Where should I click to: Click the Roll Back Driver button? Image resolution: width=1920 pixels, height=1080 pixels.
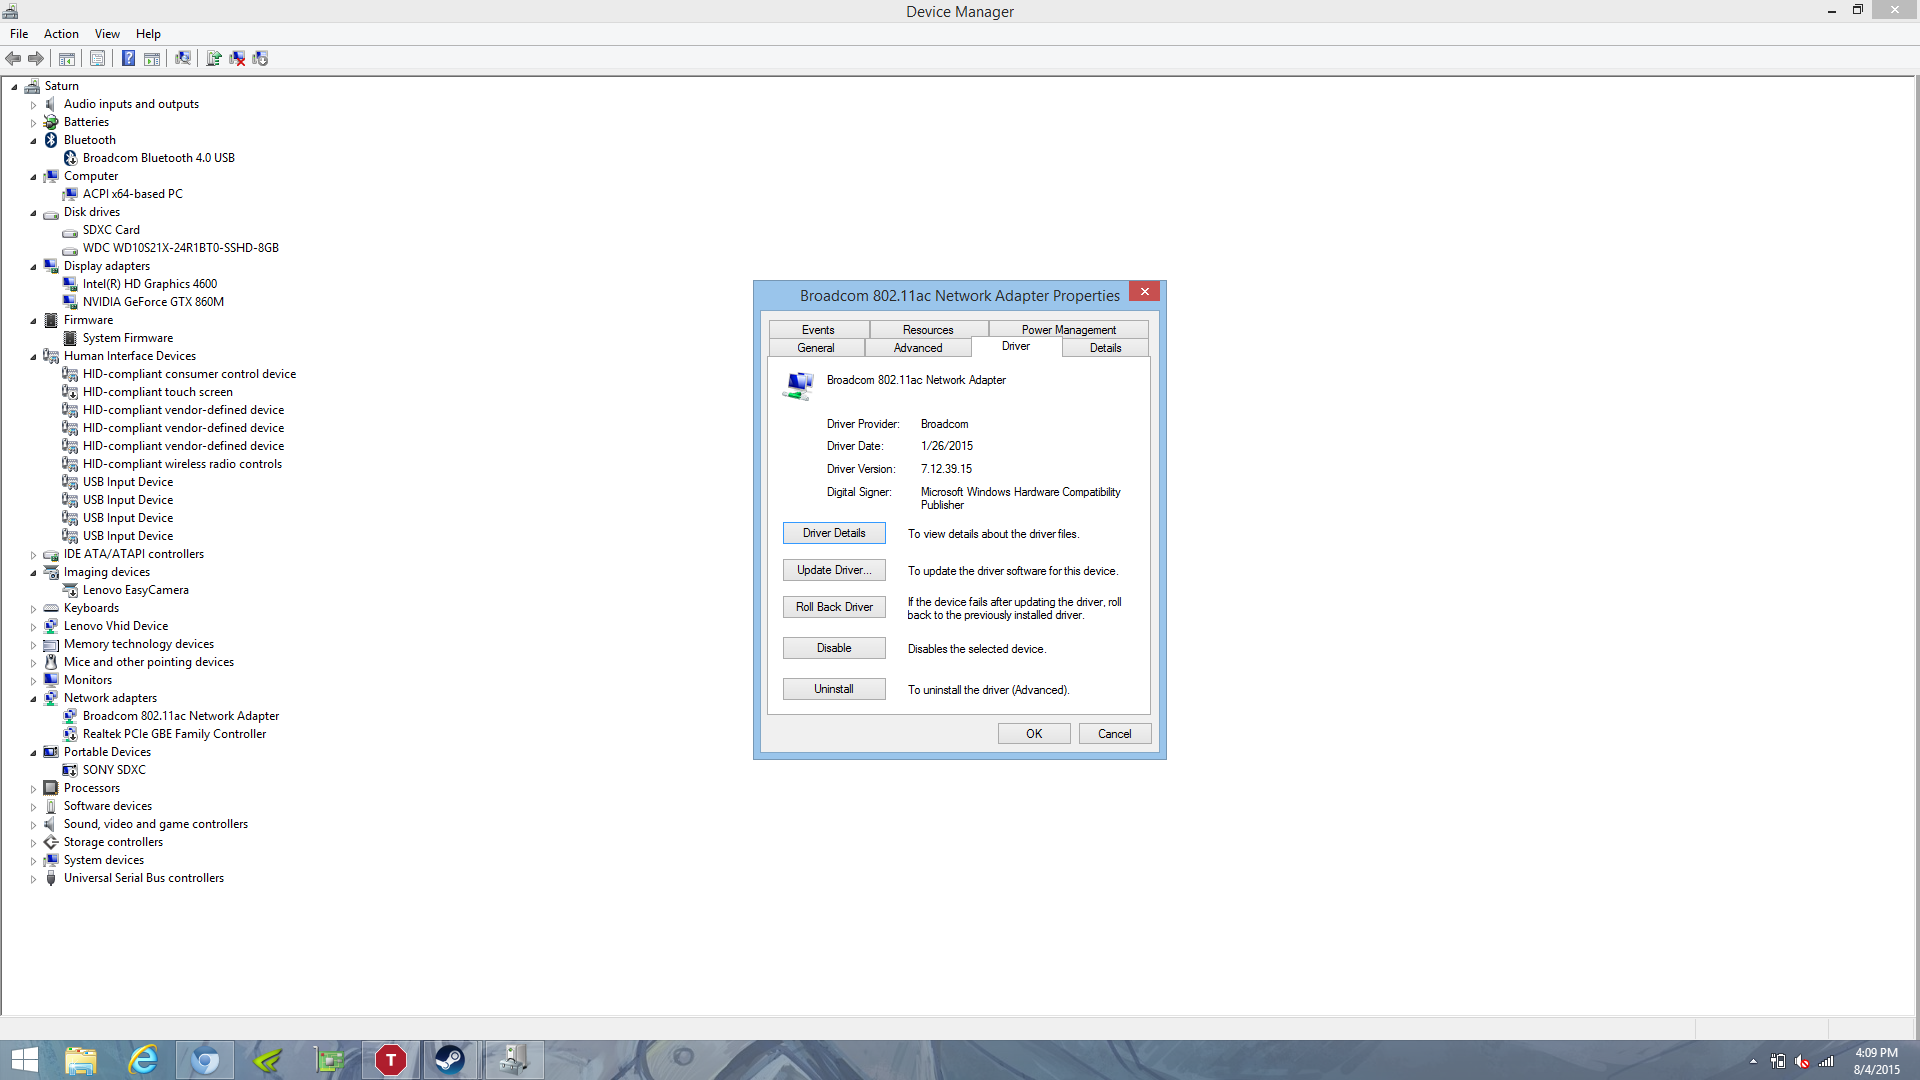tap(834, 607)
